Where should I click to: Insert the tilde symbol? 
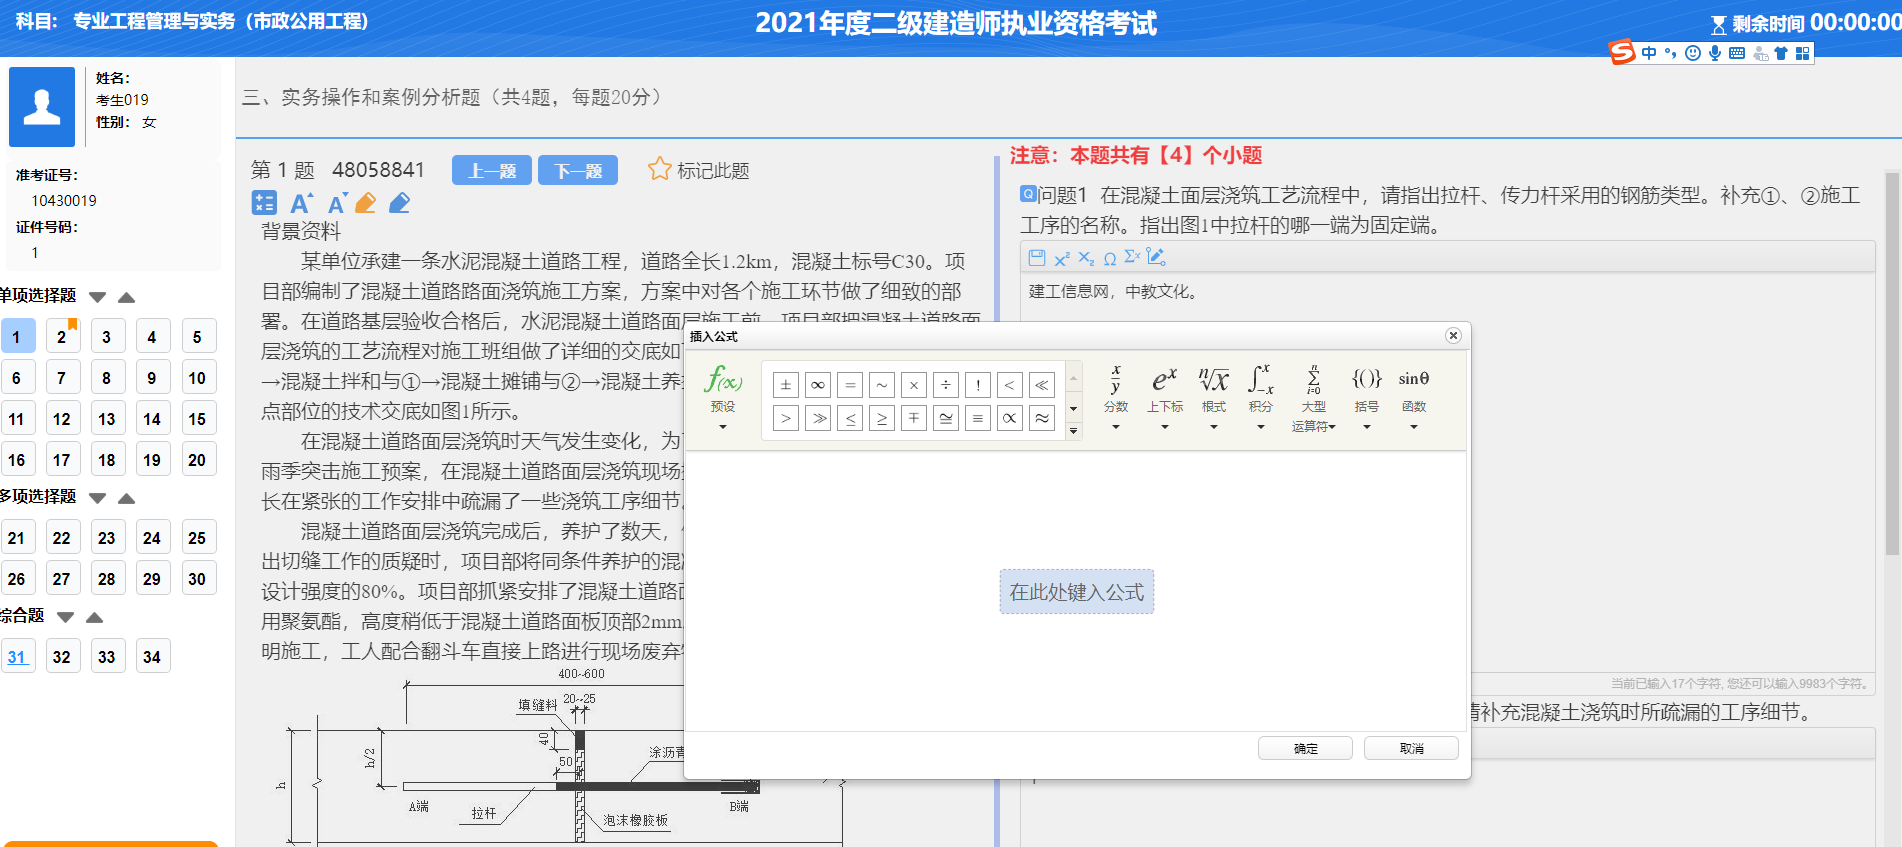coord(882,385)
